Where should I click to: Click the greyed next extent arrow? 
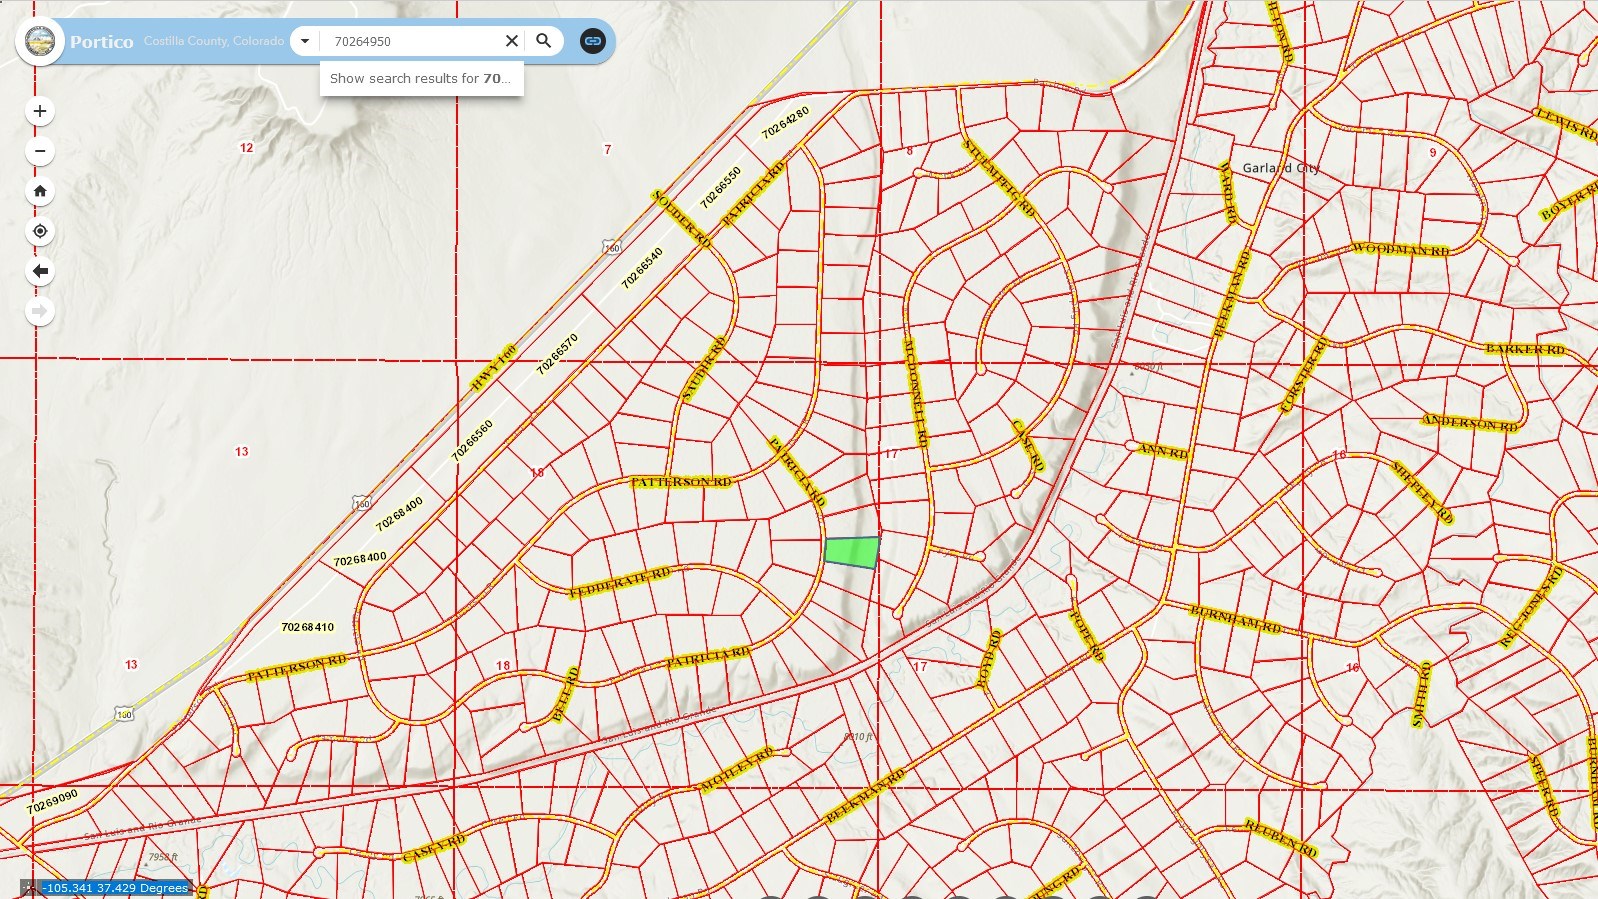pos(40,311)
